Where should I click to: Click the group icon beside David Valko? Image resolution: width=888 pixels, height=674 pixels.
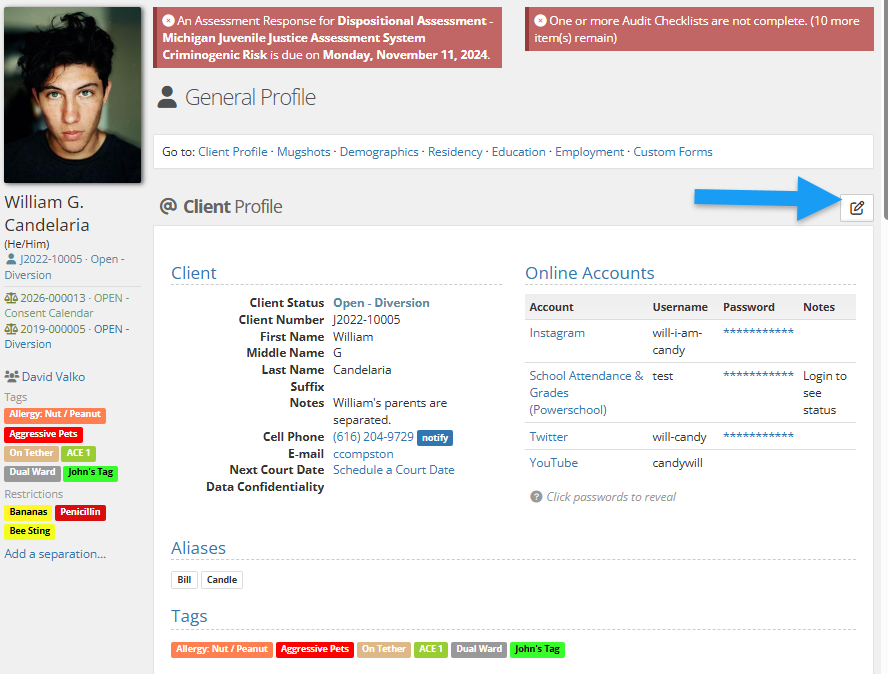tap(12, 377)
